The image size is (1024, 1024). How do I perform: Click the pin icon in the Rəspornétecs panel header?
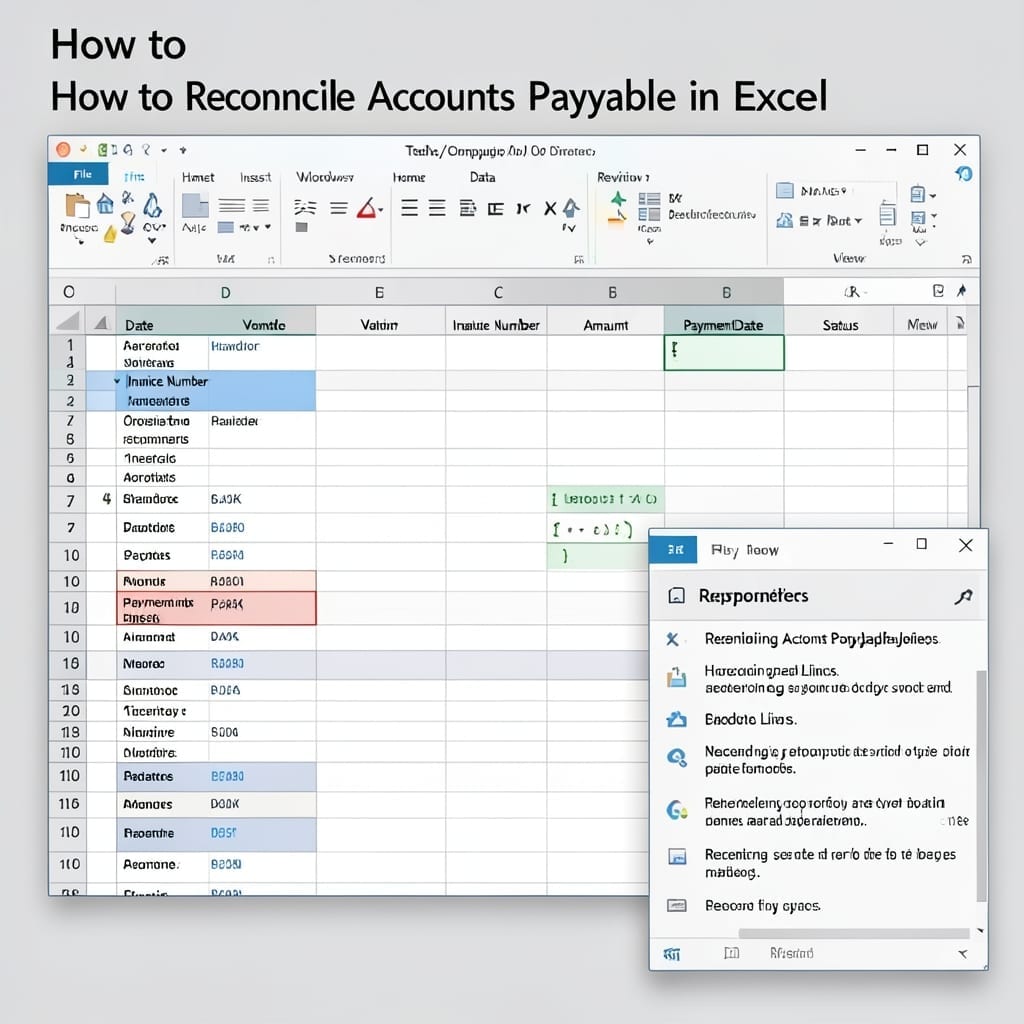[963, 596]
